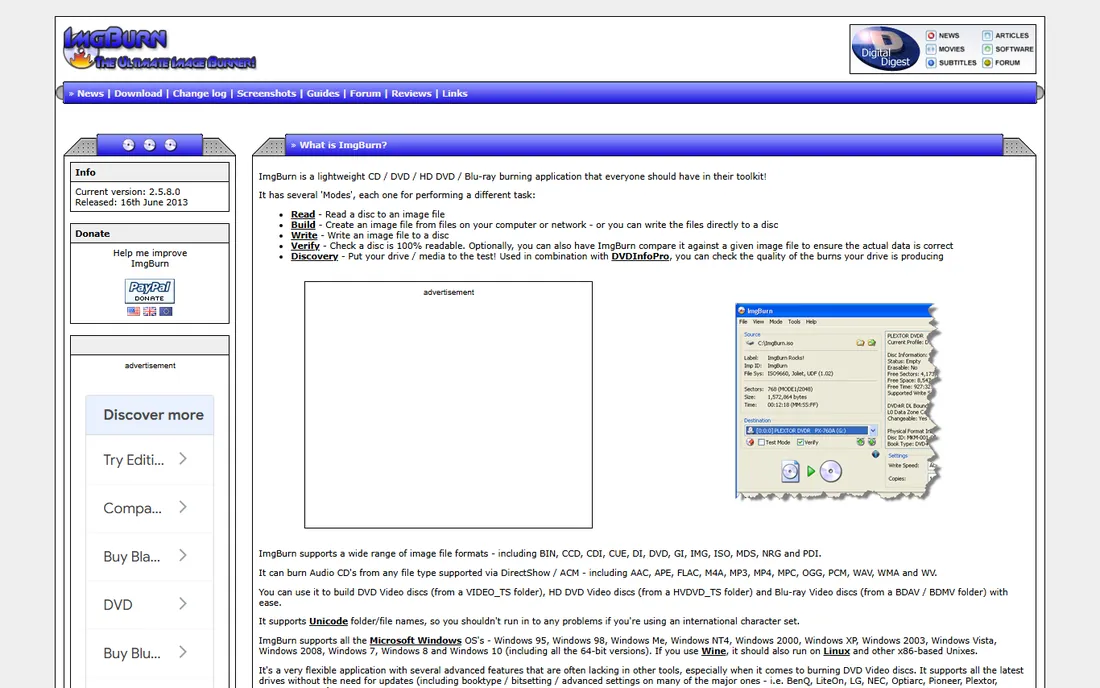Open the Links page
Image resolution: width=1100 pixels, height=688 pixels.
point(455,93)
